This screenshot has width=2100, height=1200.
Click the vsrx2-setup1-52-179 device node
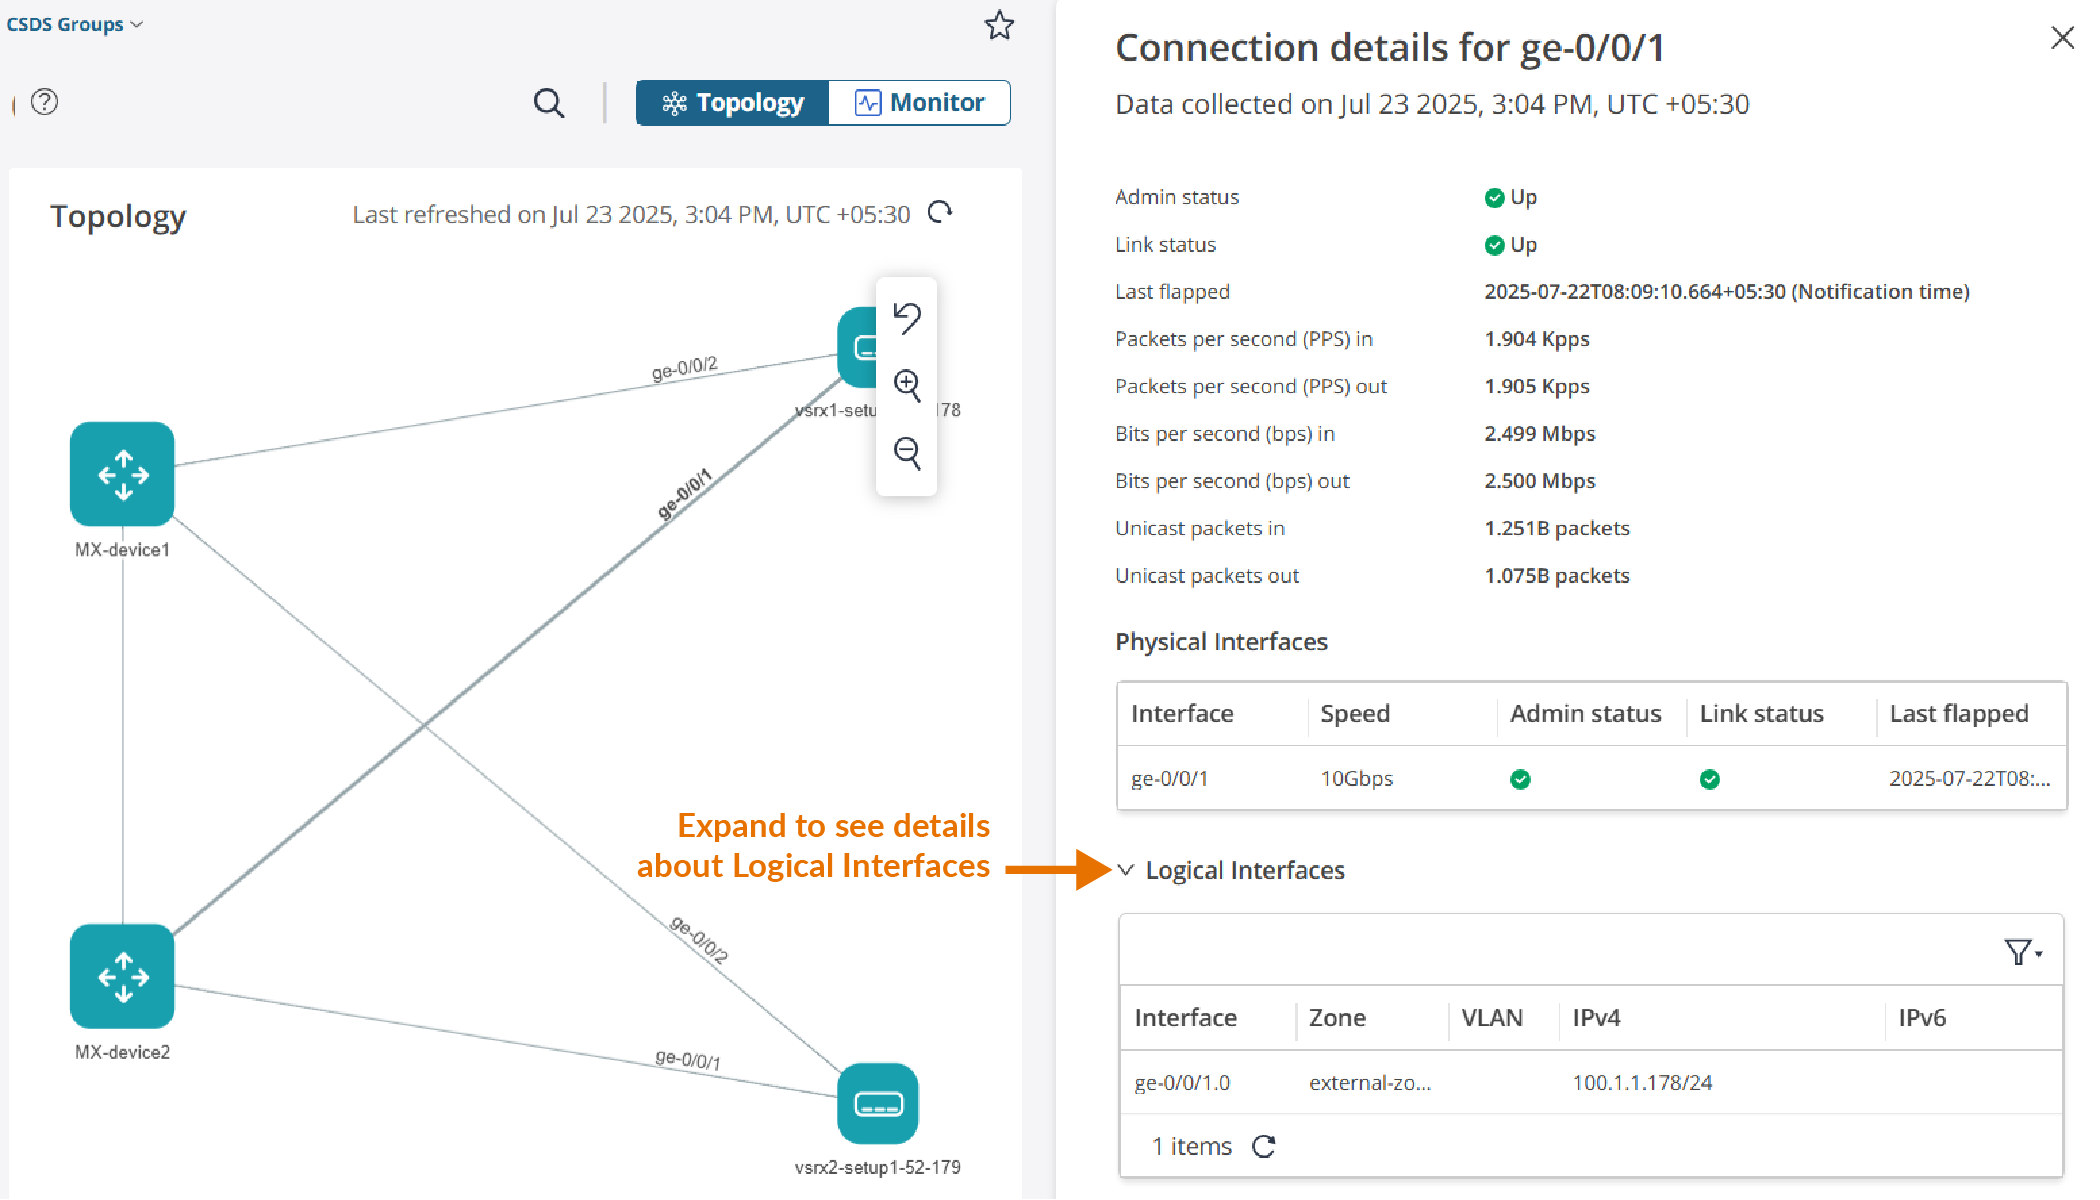point(877,1103)
